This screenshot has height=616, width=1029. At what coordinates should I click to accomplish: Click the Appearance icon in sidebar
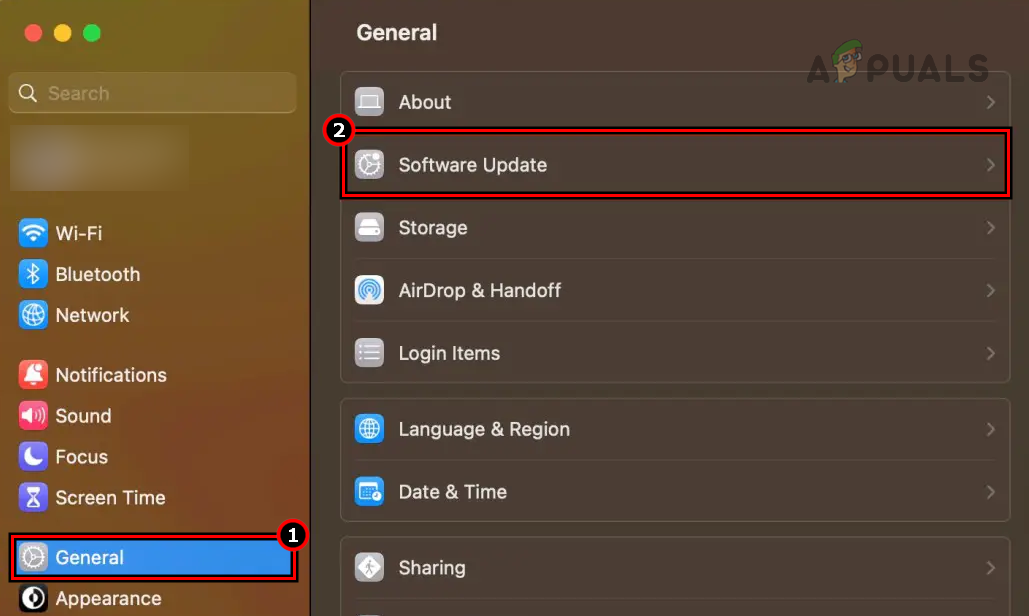pyautogui.click(x=33, y=598)
